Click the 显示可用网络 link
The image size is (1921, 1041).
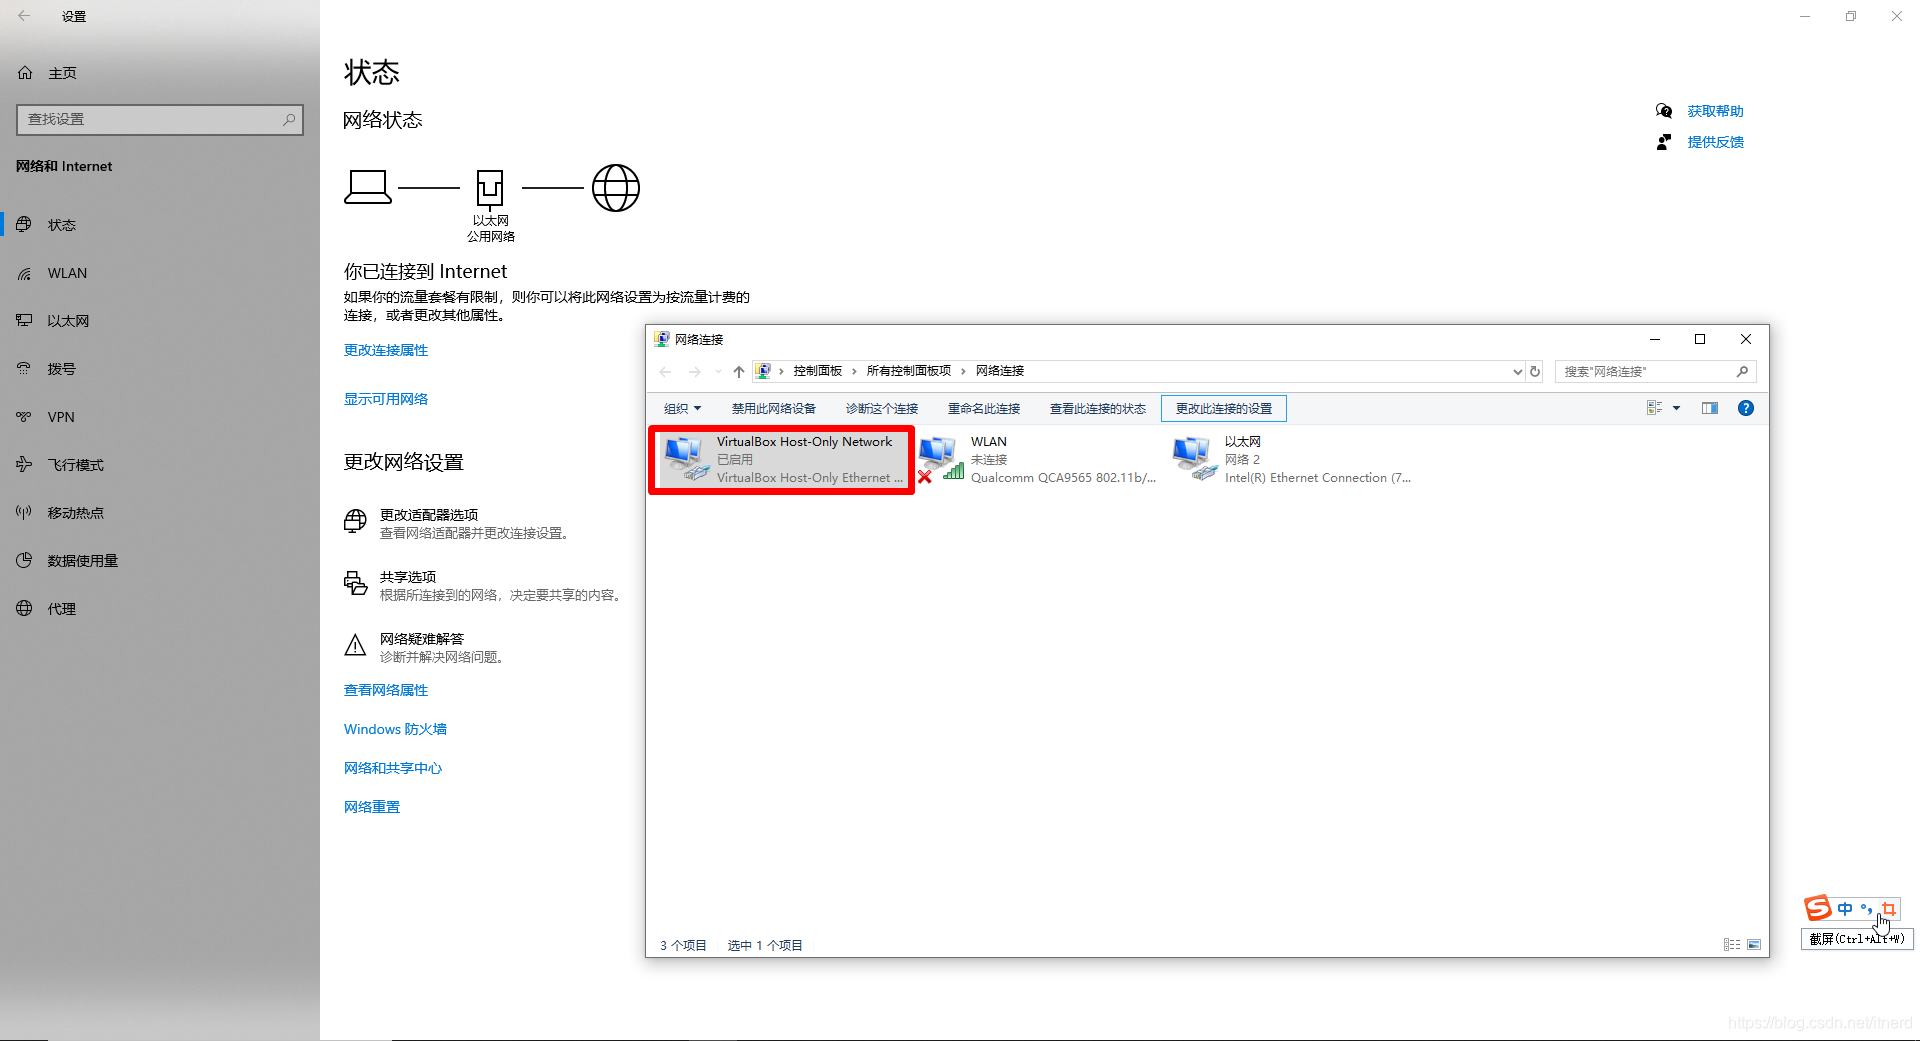pos(386,399)
